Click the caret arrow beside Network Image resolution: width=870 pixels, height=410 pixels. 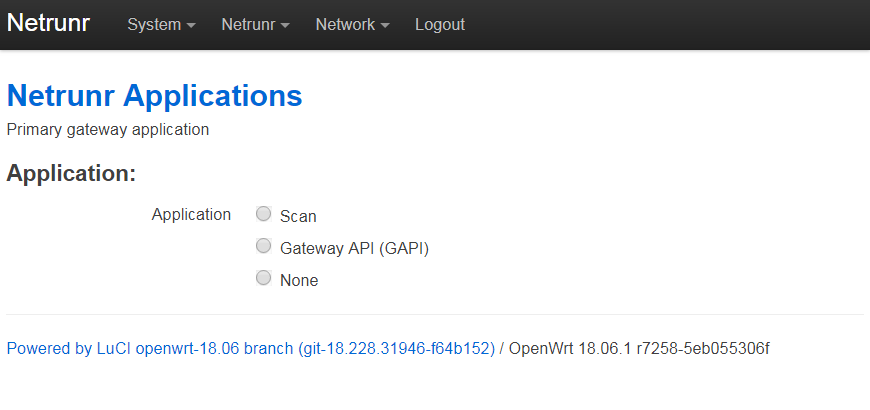tap(385, 26)
